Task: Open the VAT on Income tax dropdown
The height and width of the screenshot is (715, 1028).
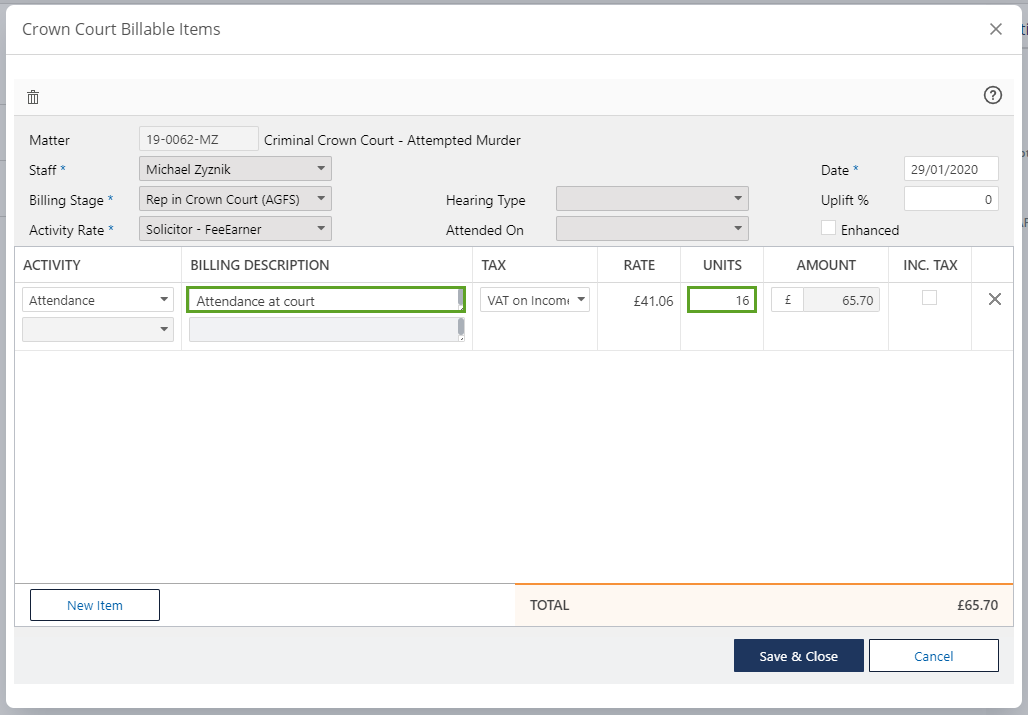Action: (x=535, y=300)
